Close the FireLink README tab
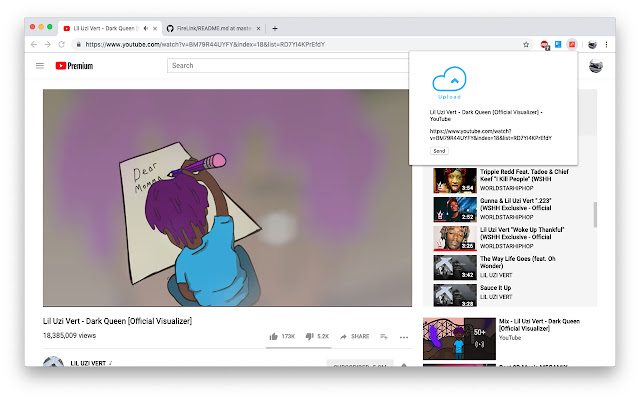Viewport: 640px width, 400px height. coord(258,29)
